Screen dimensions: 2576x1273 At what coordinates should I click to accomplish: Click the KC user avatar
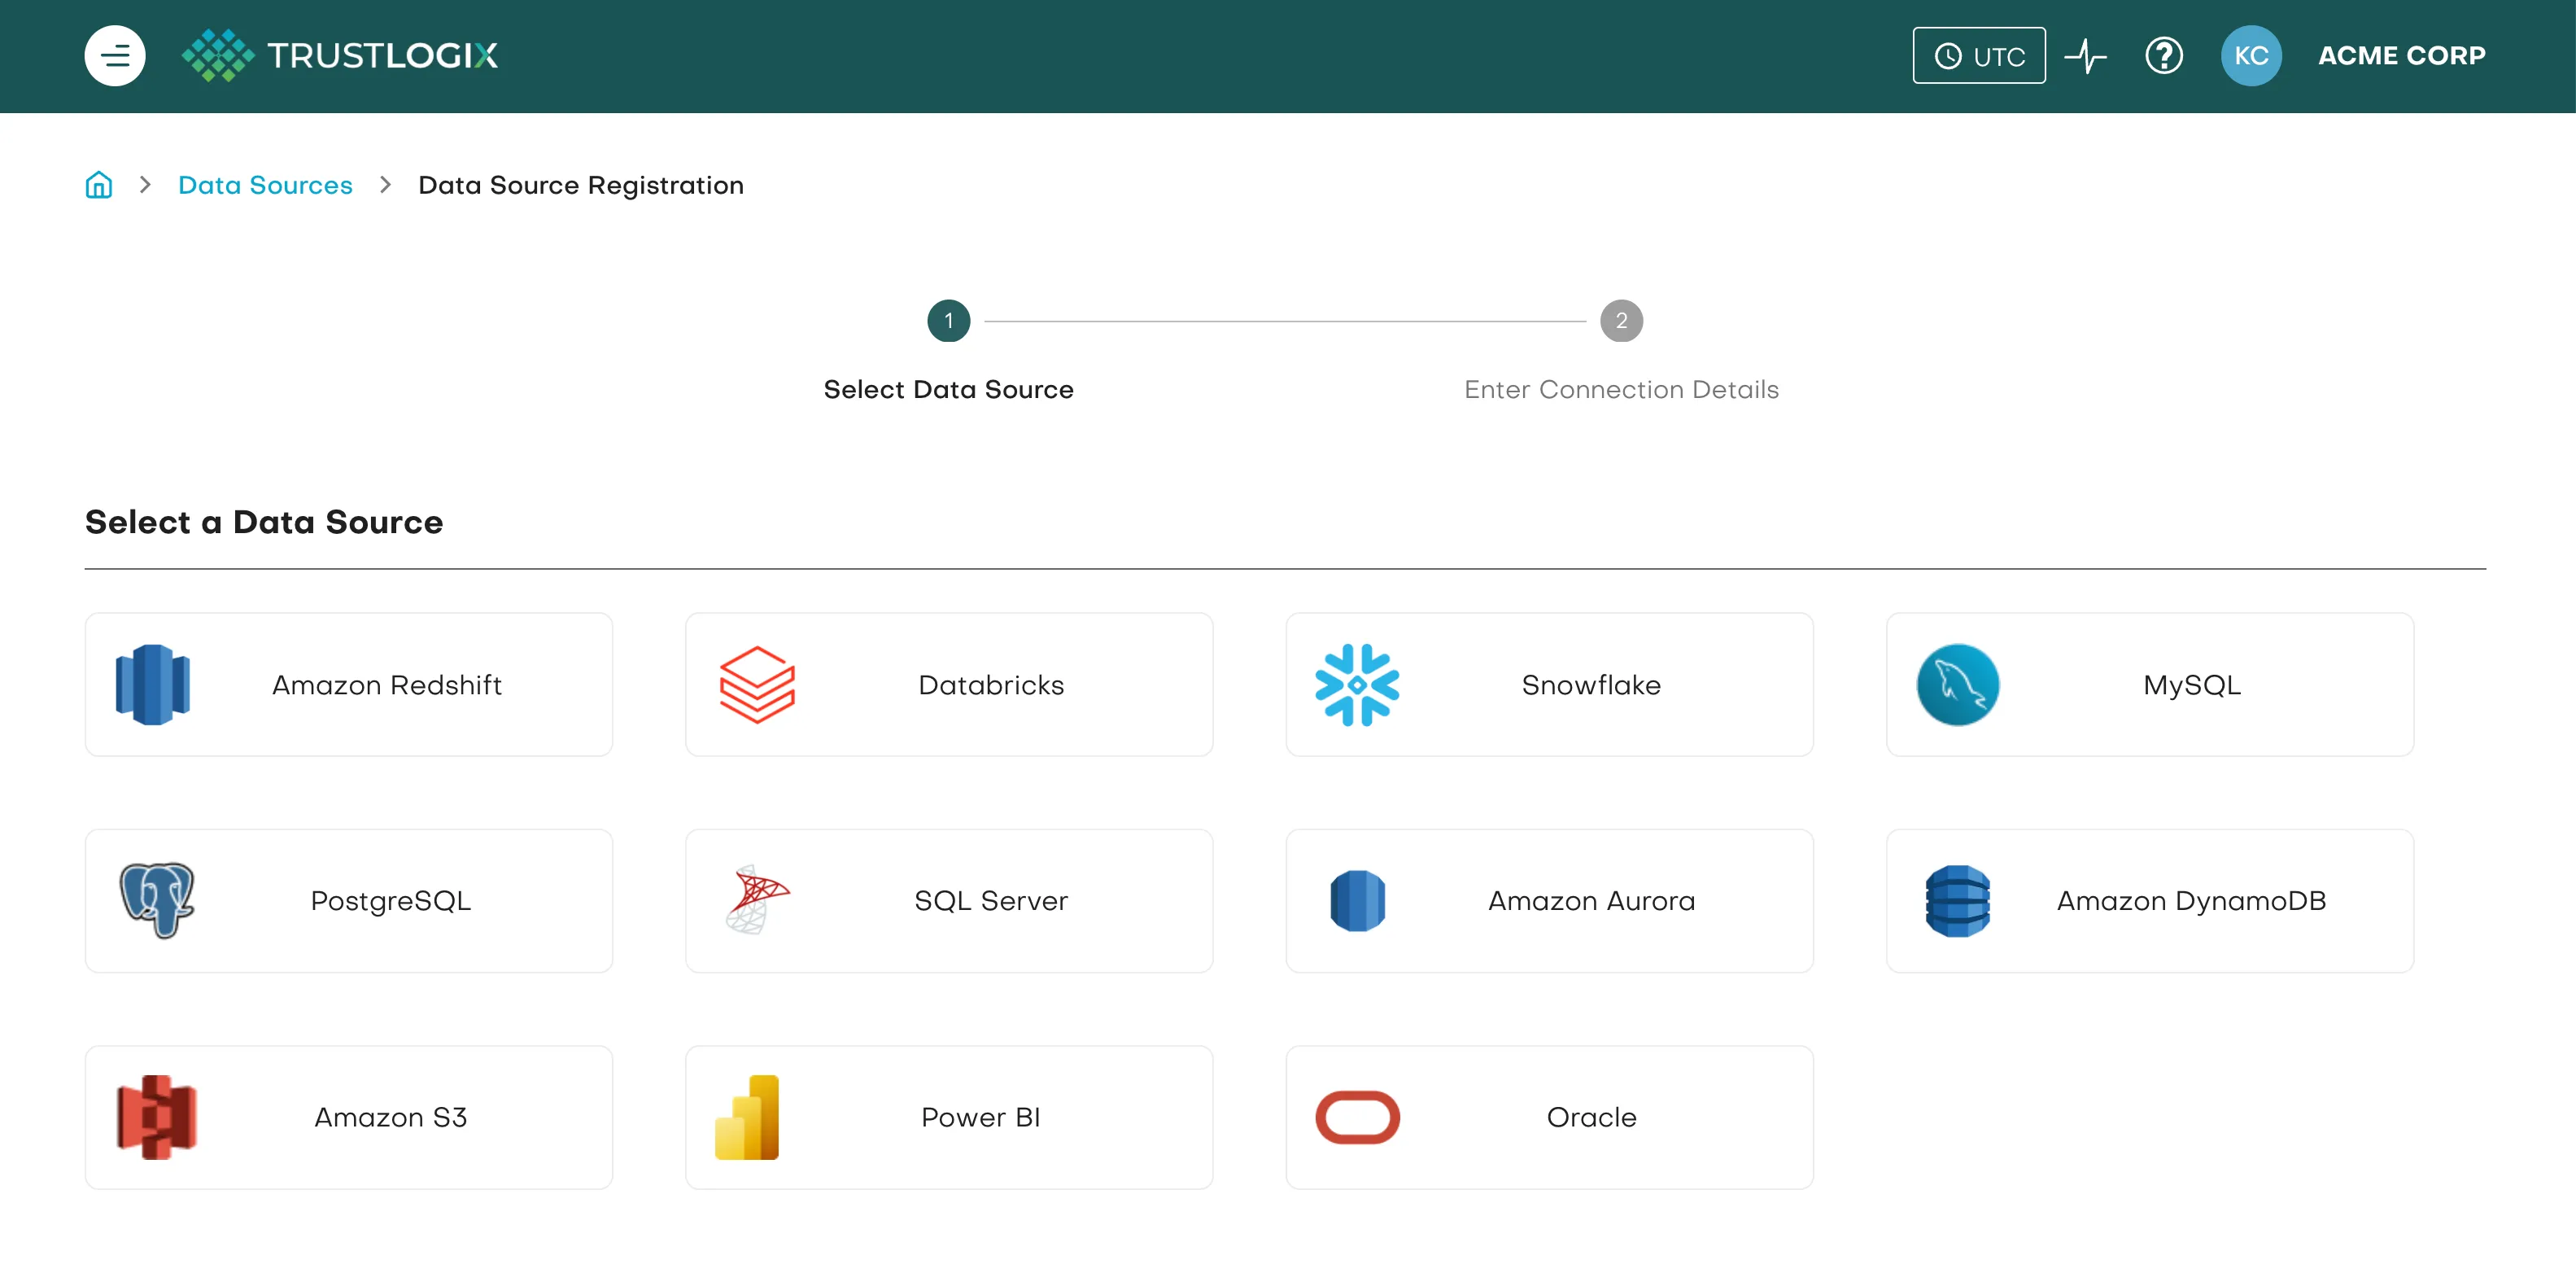click(2250, 55)
